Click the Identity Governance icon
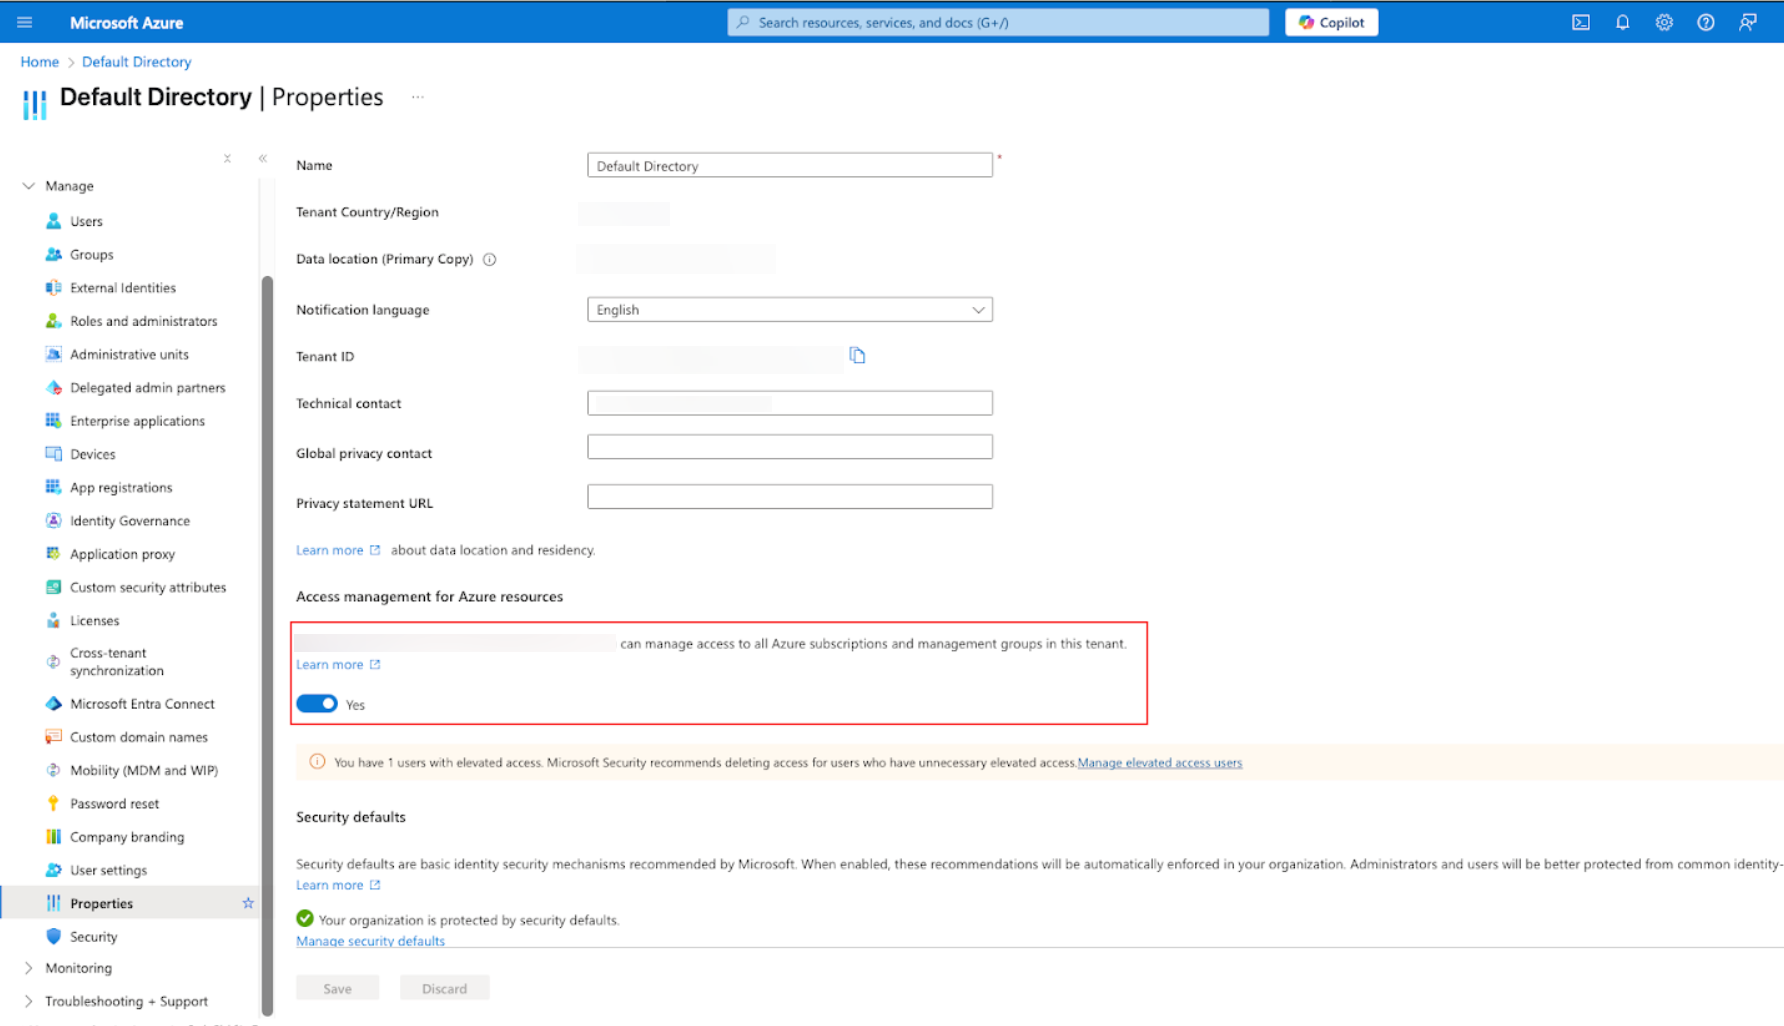The width and height of the screenshot is (1784, 1026). 54,520
